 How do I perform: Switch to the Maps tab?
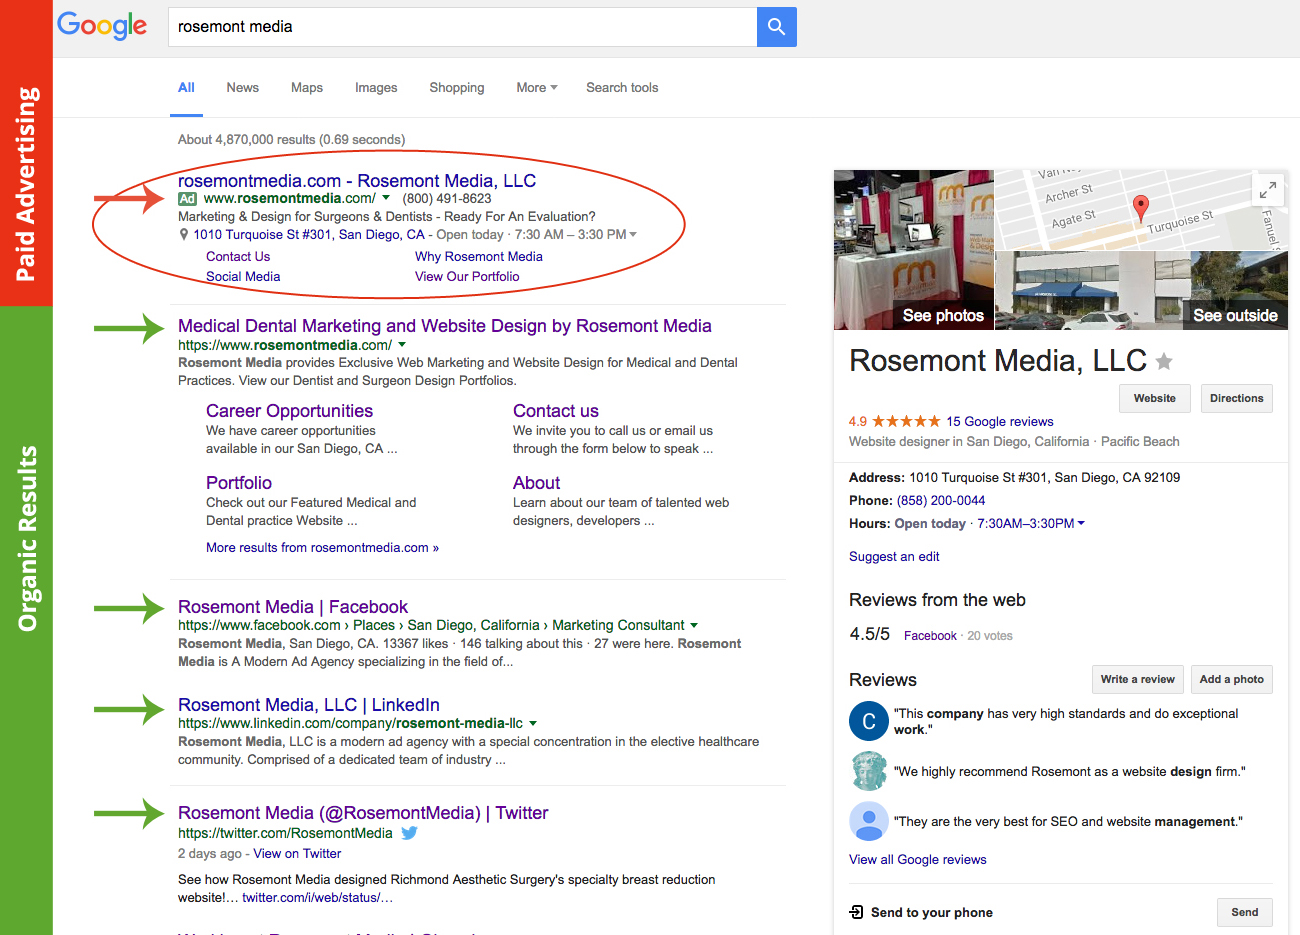pyautogui.click(x=306, y=88)
